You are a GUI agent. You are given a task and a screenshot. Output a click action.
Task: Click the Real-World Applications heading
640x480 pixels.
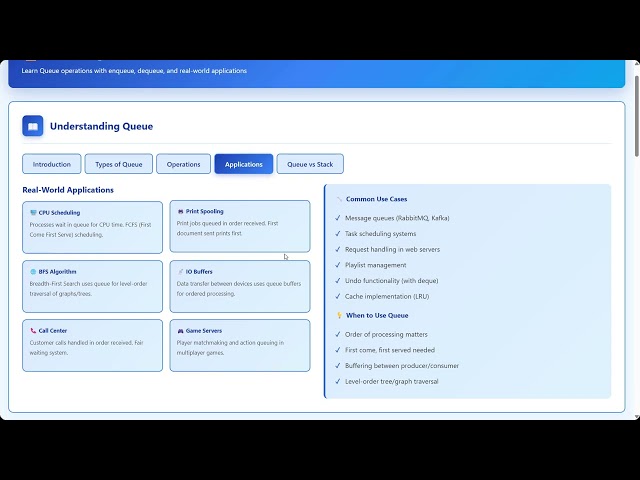click(x=68, y=190)
